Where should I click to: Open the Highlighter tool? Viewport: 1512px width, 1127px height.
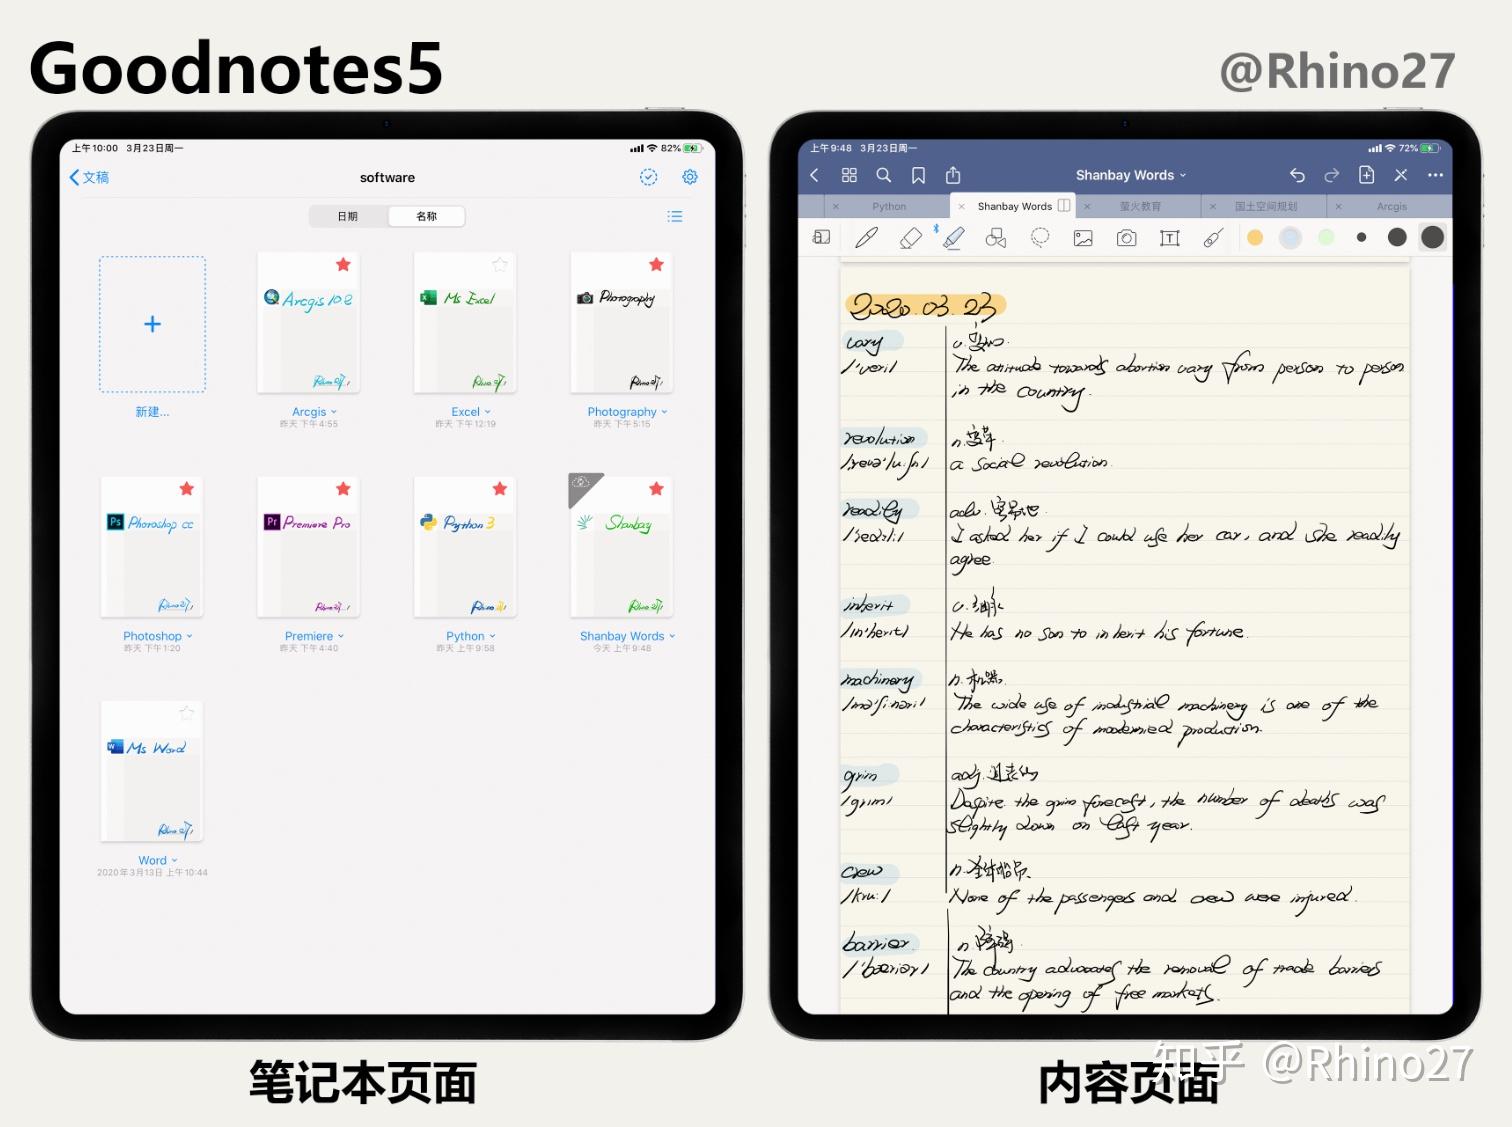954,238
